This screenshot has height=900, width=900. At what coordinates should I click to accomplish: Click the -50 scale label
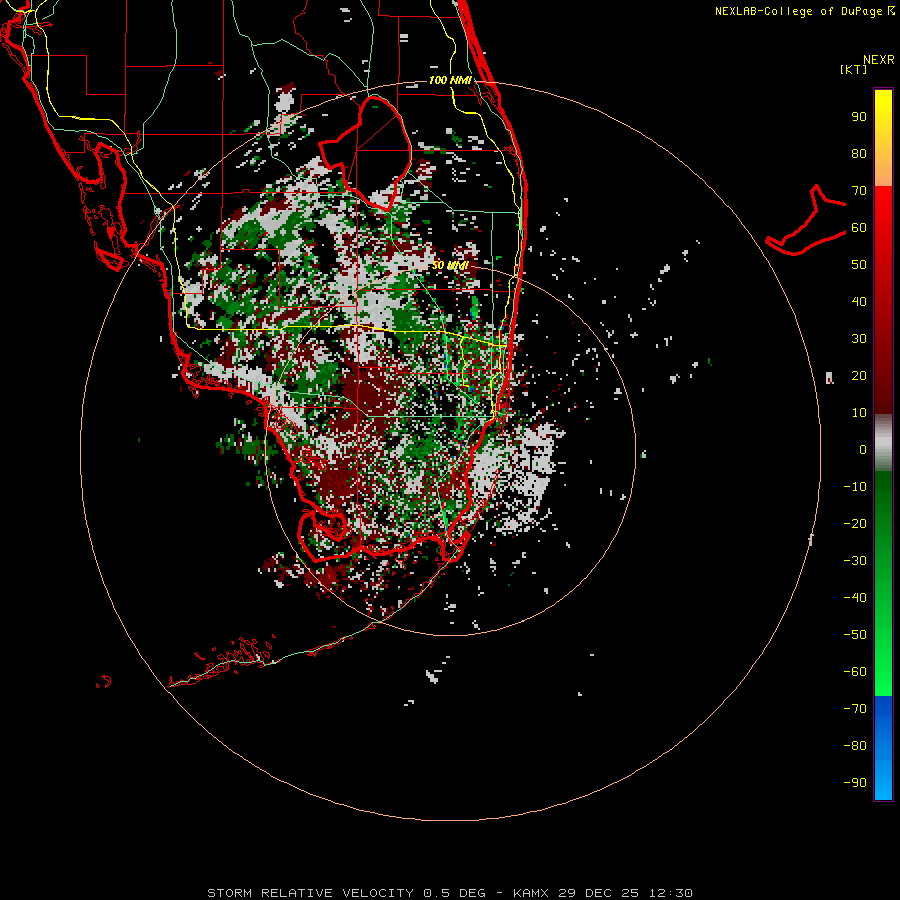click(x=855, y=634)
